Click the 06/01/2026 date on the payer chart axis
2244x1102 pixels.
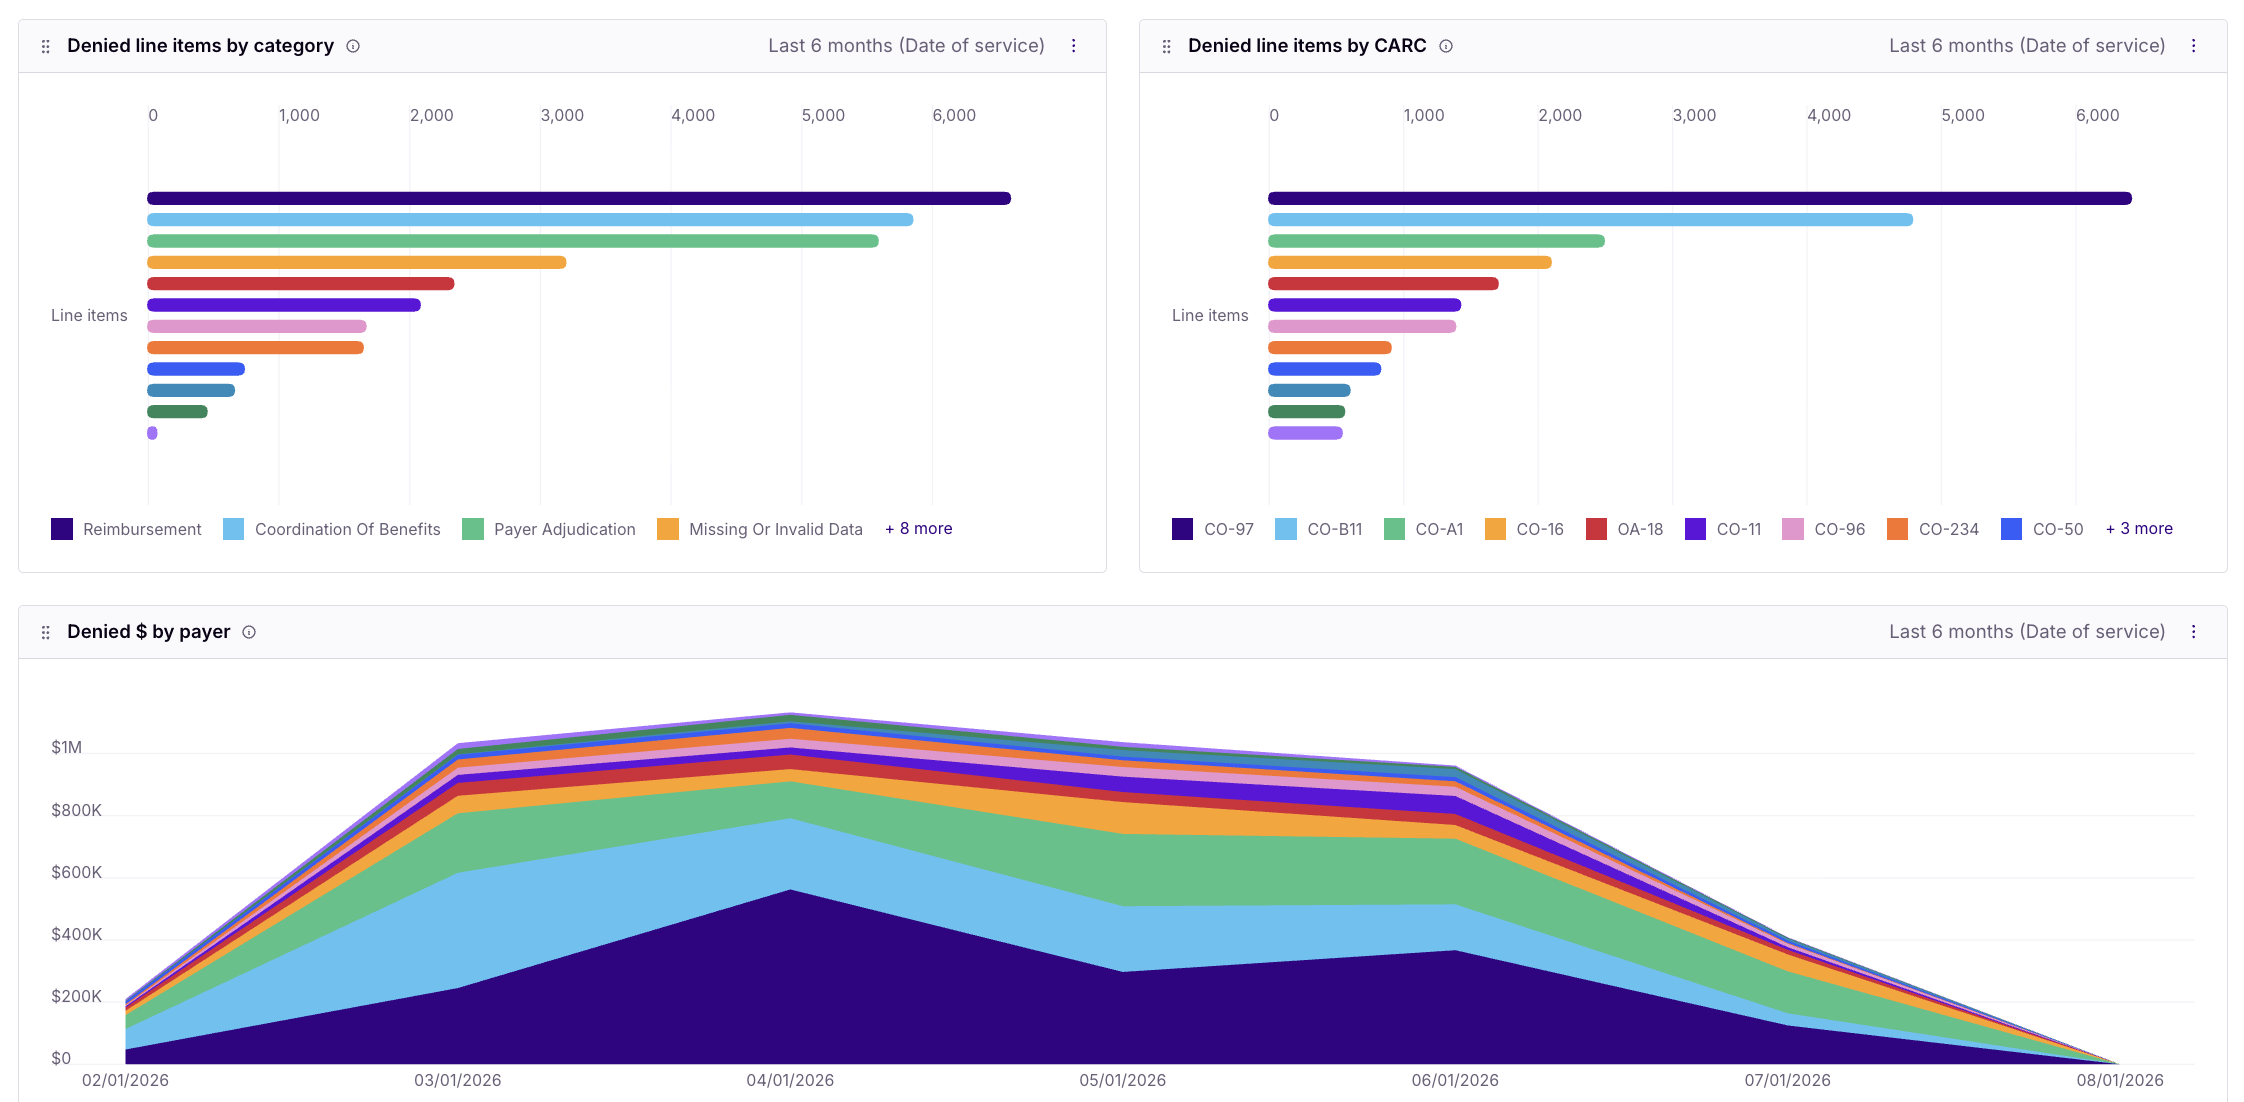(1455, 1080)
